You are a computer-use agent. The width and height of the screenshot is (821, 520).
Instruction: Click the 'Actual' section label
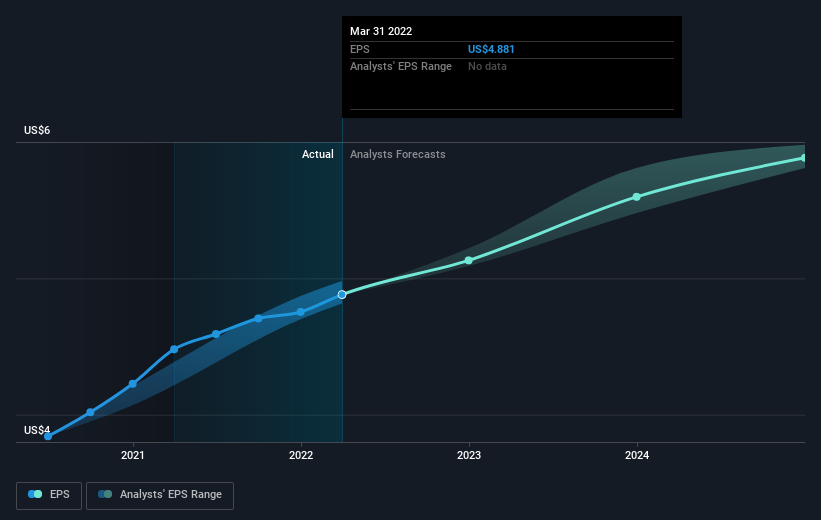pyautogui.click(x=317, y=154)
